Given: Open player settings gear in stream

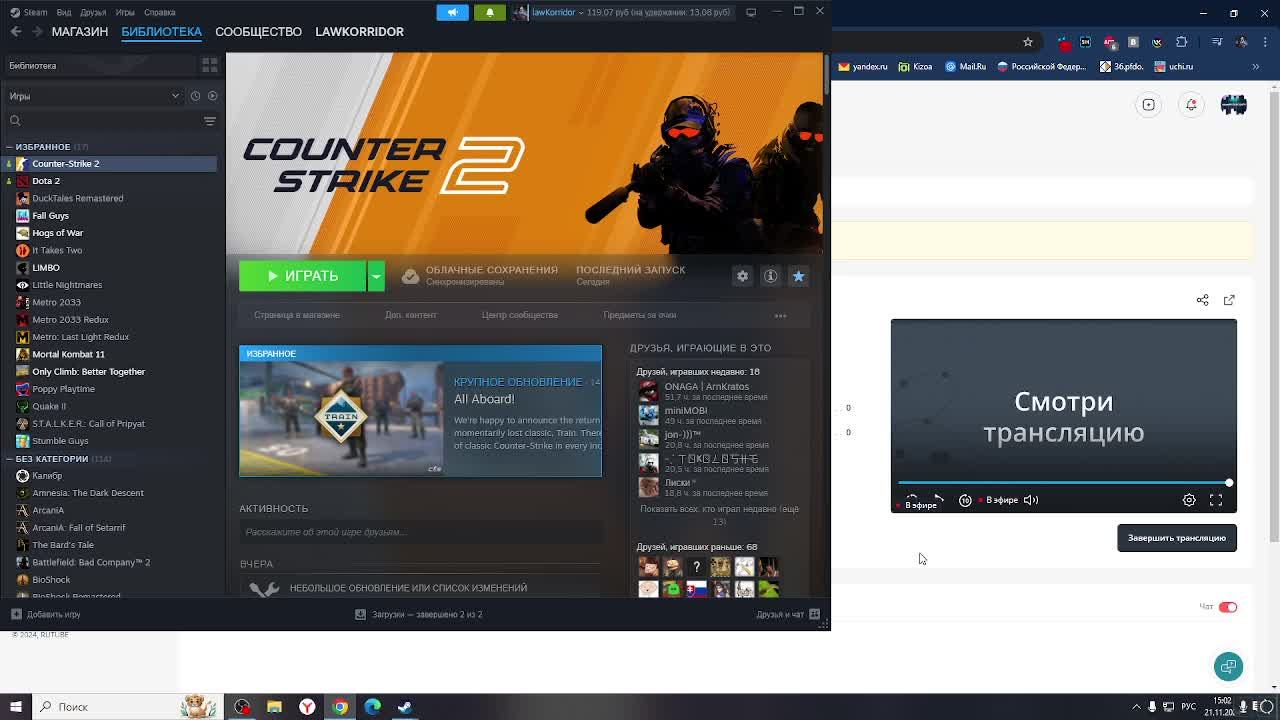Looking at the screenshot, I should pyautogui.click(x=1189, y=500).
